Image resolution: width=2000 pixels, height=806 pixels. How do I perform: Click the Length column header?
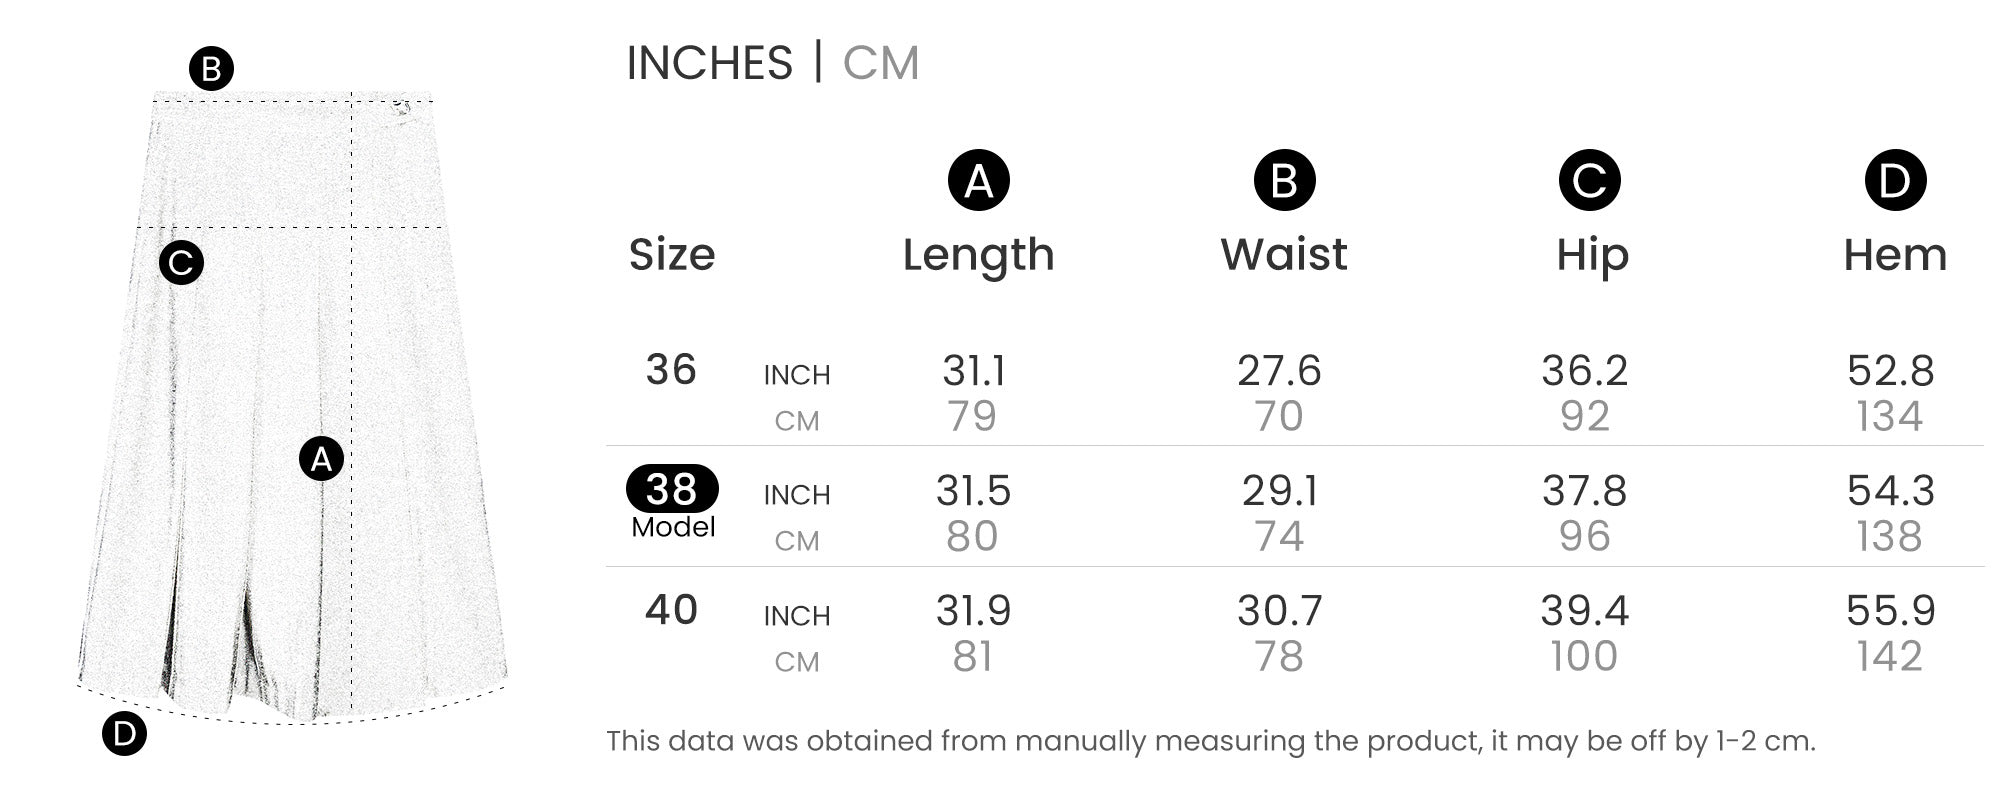click(x=978, y=255)
